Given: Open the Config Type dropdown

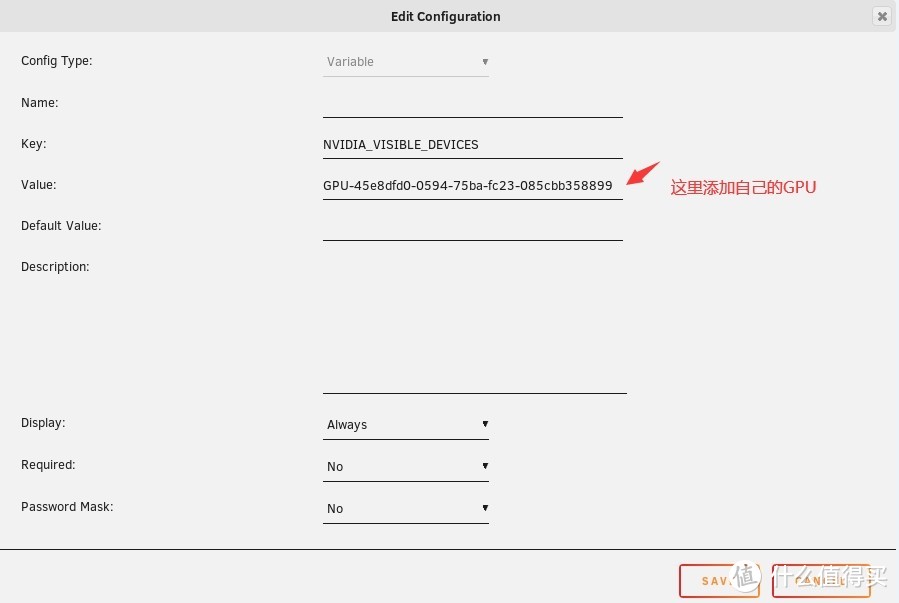Looking at the screenshot, I should (x=406, y=62).
